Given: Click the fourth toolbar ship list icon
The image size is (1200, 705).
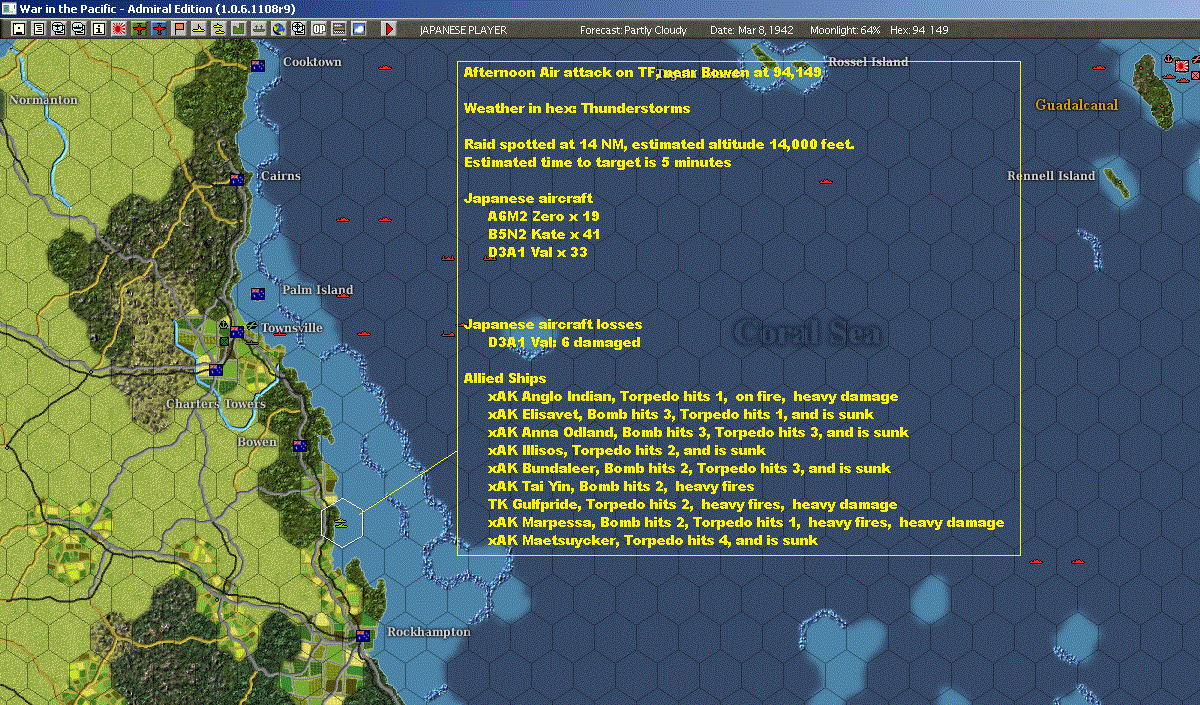Looking at the screenshot, I should [78, 29].
